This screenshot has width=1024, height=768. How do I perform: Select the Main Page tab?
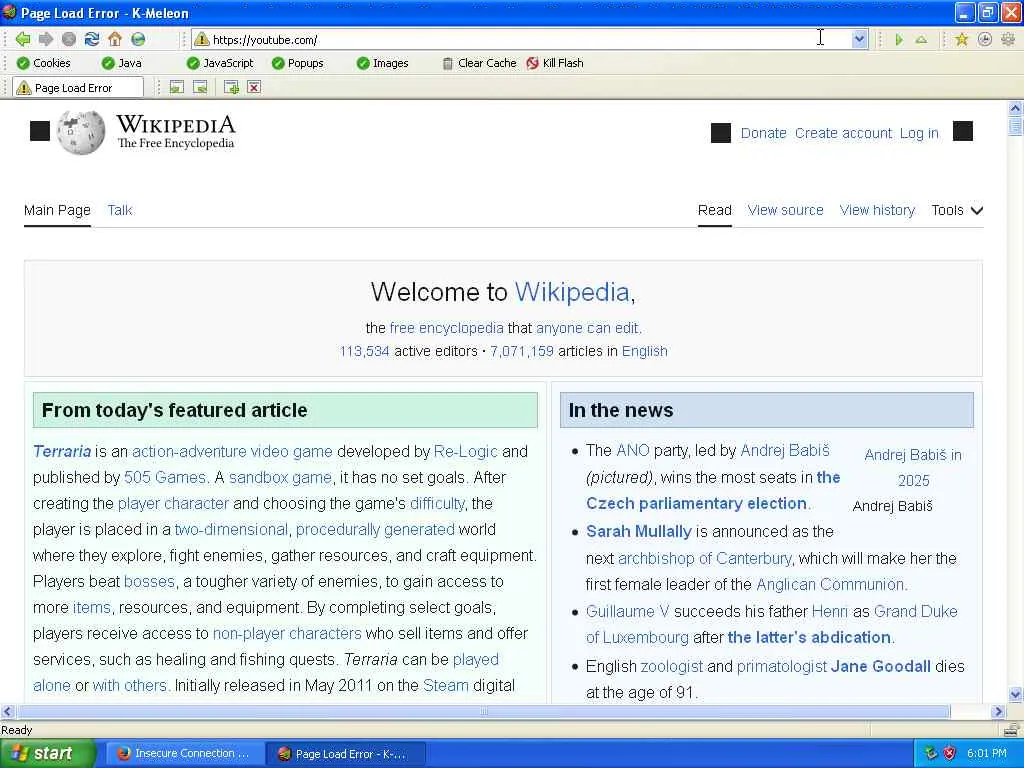click(57, 210)
